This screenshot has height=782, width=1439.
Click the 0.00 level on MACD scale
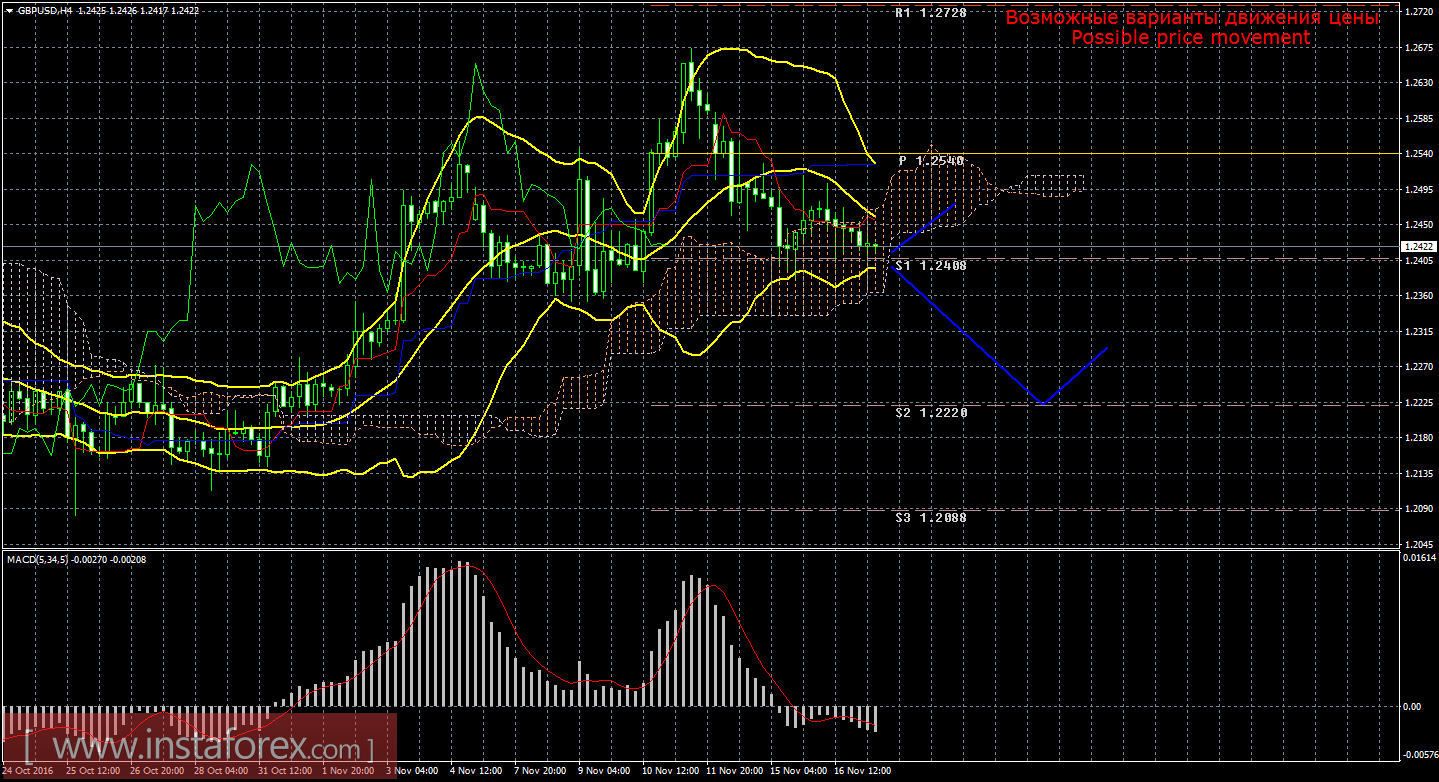point(1413,706)
